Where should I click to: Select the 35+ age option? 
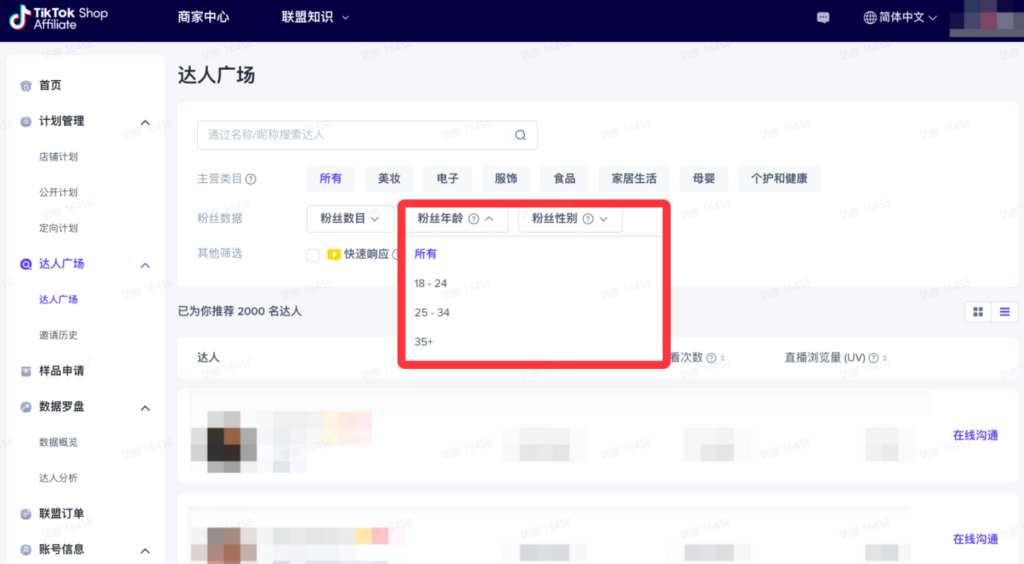click(423, 342)
